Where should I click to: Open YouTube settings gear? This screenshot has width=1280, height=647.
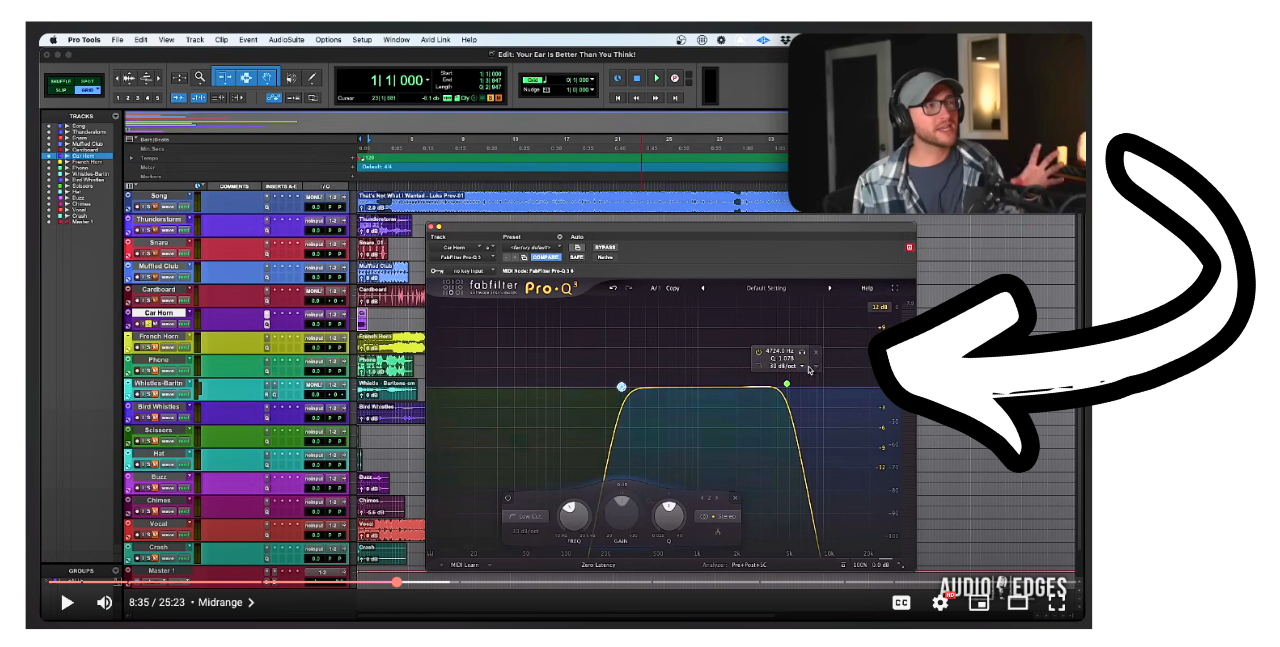point(940,602)
